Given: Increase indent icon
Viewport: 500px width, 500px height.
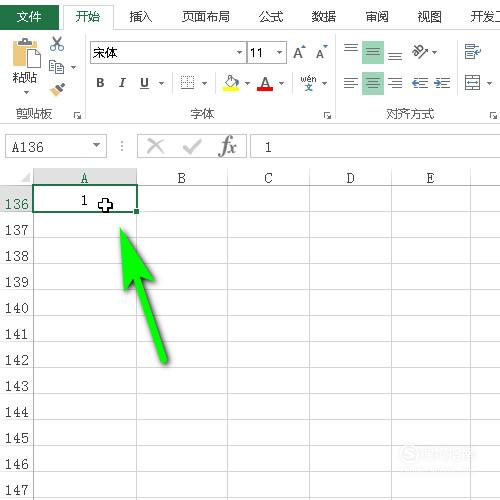Looking at the screenshot, I should (442, 83).
